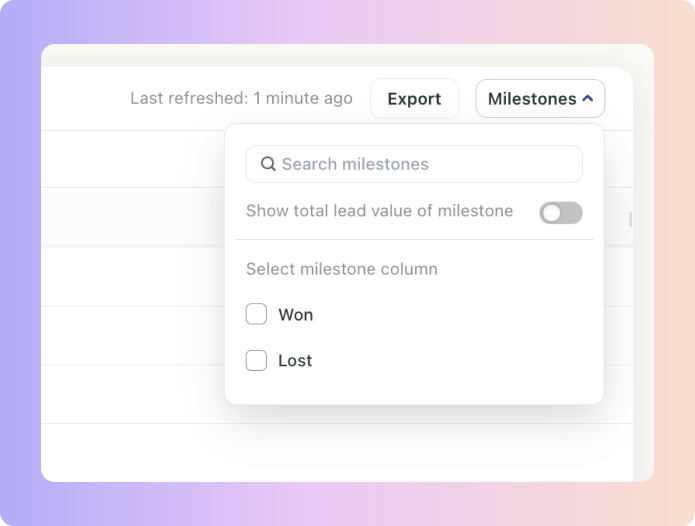Check the Won milestone checkbox
Screen dimensions: 695x526
click(x=256, y=314)
